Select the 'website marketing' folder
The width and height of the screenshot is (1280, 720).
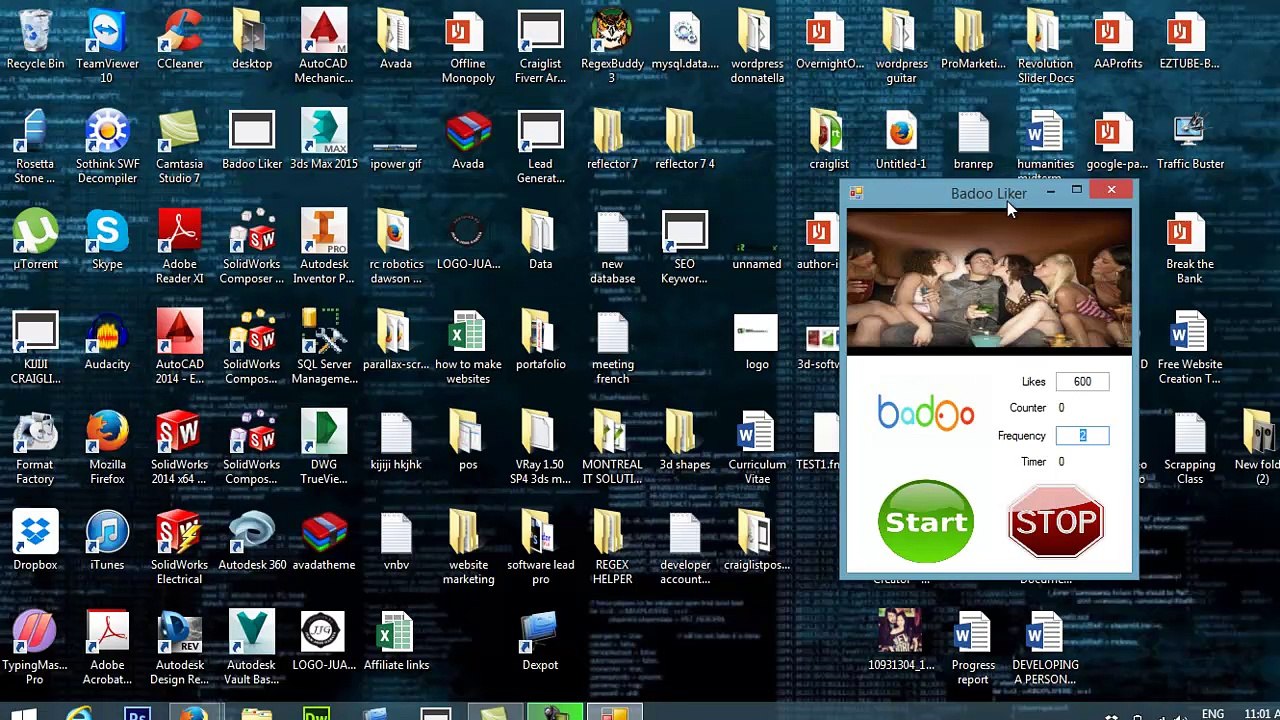tap(468, 547)
